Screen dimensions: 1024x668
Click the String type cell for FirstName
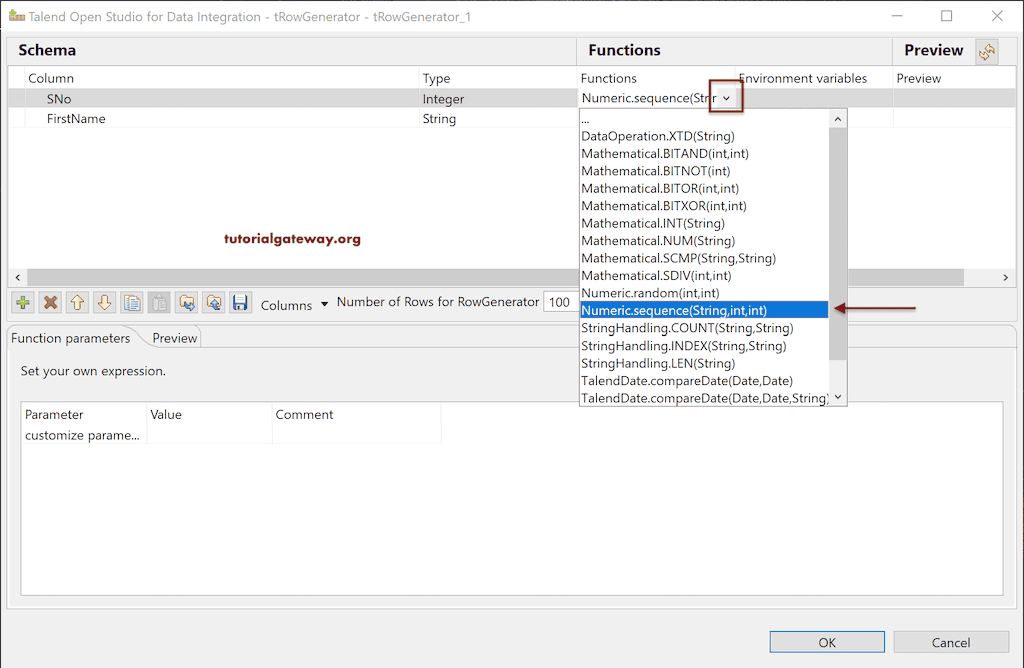(498, 118)
